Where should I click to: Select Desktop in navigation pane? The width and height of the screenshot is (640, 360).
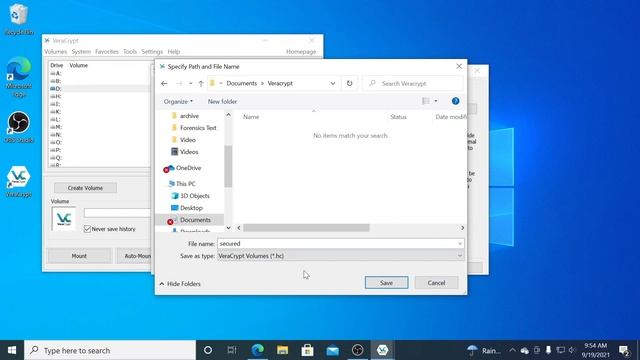point(191,208)
